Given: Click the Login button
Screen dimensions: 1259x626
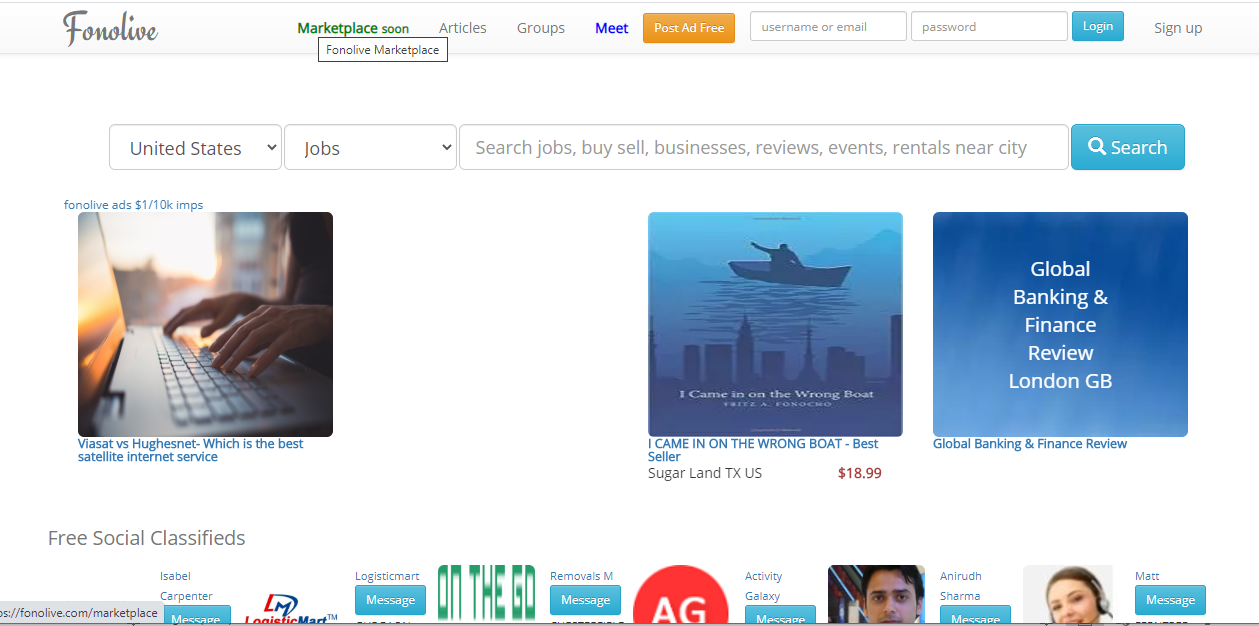Looking at the screenshot, I should coord(1098,26).
